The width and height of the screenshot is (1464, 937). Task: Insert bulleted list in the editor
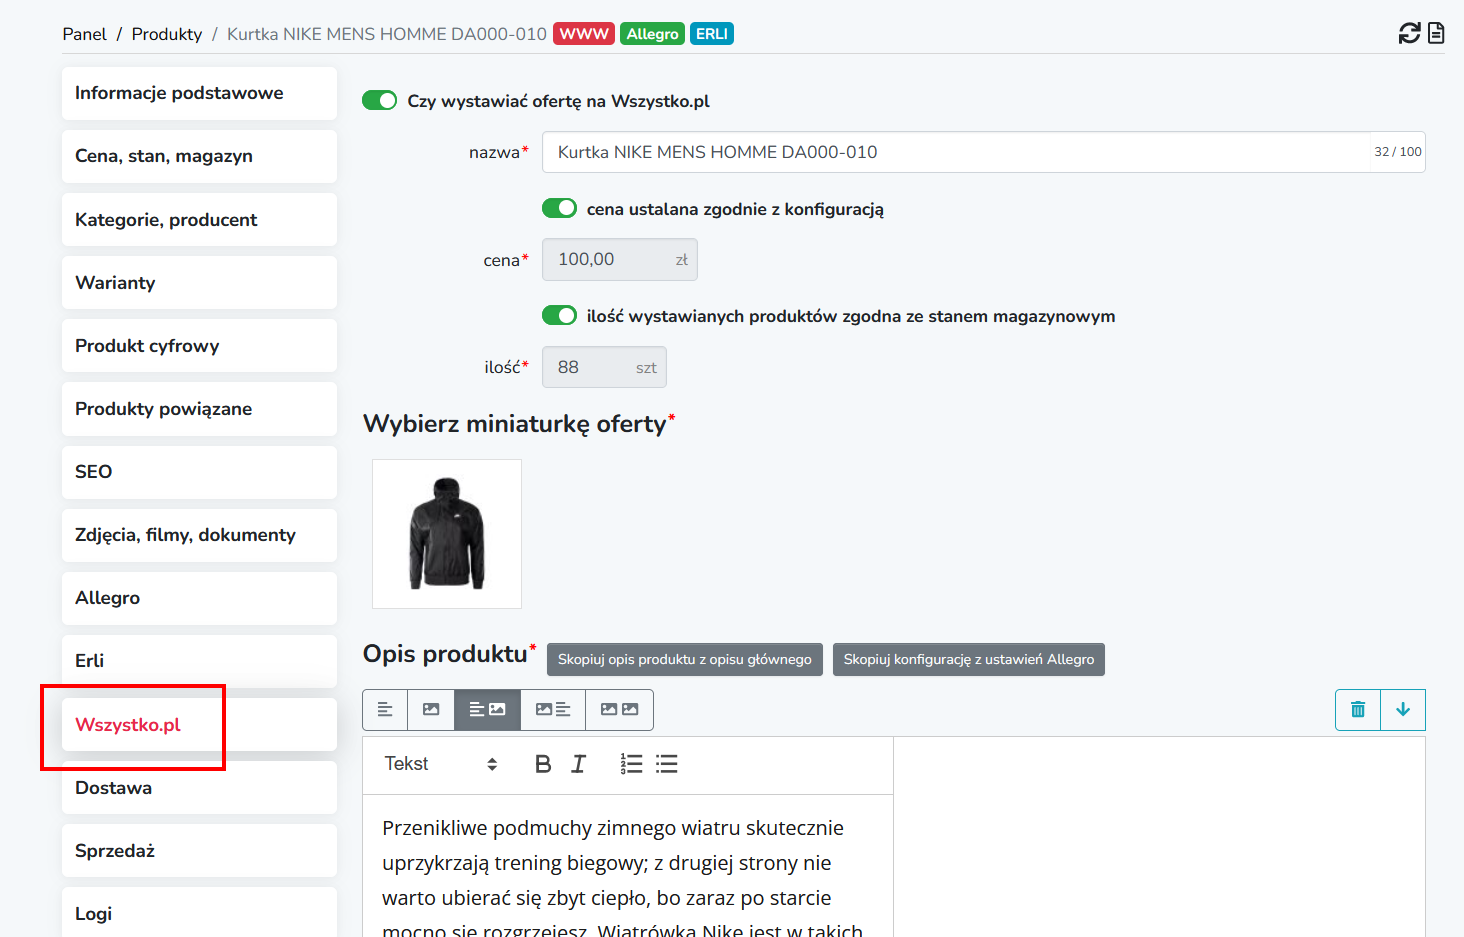667,764
